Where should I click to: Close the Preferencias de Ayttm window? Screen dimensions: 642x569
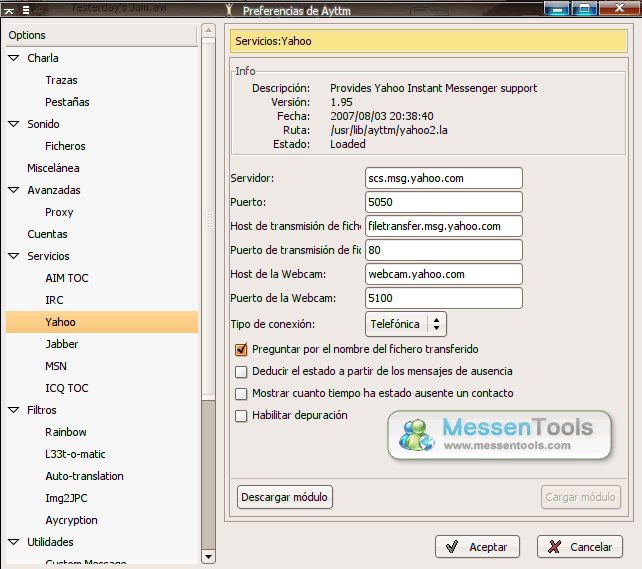click(619, 8)
